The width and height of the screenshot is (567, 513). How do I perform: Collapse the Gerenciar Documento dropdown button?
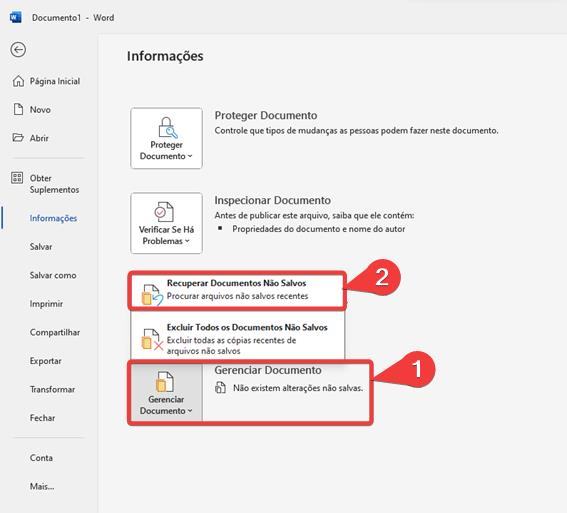pos(166,393)
